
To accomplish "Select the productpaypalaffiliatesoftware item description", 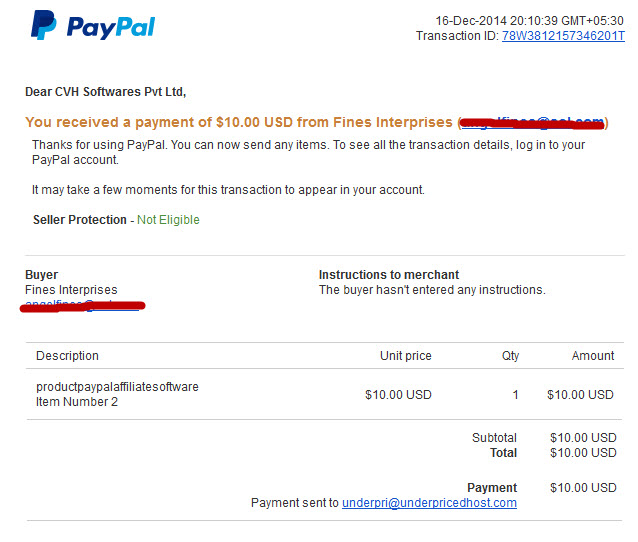I will tap(117, 387).
